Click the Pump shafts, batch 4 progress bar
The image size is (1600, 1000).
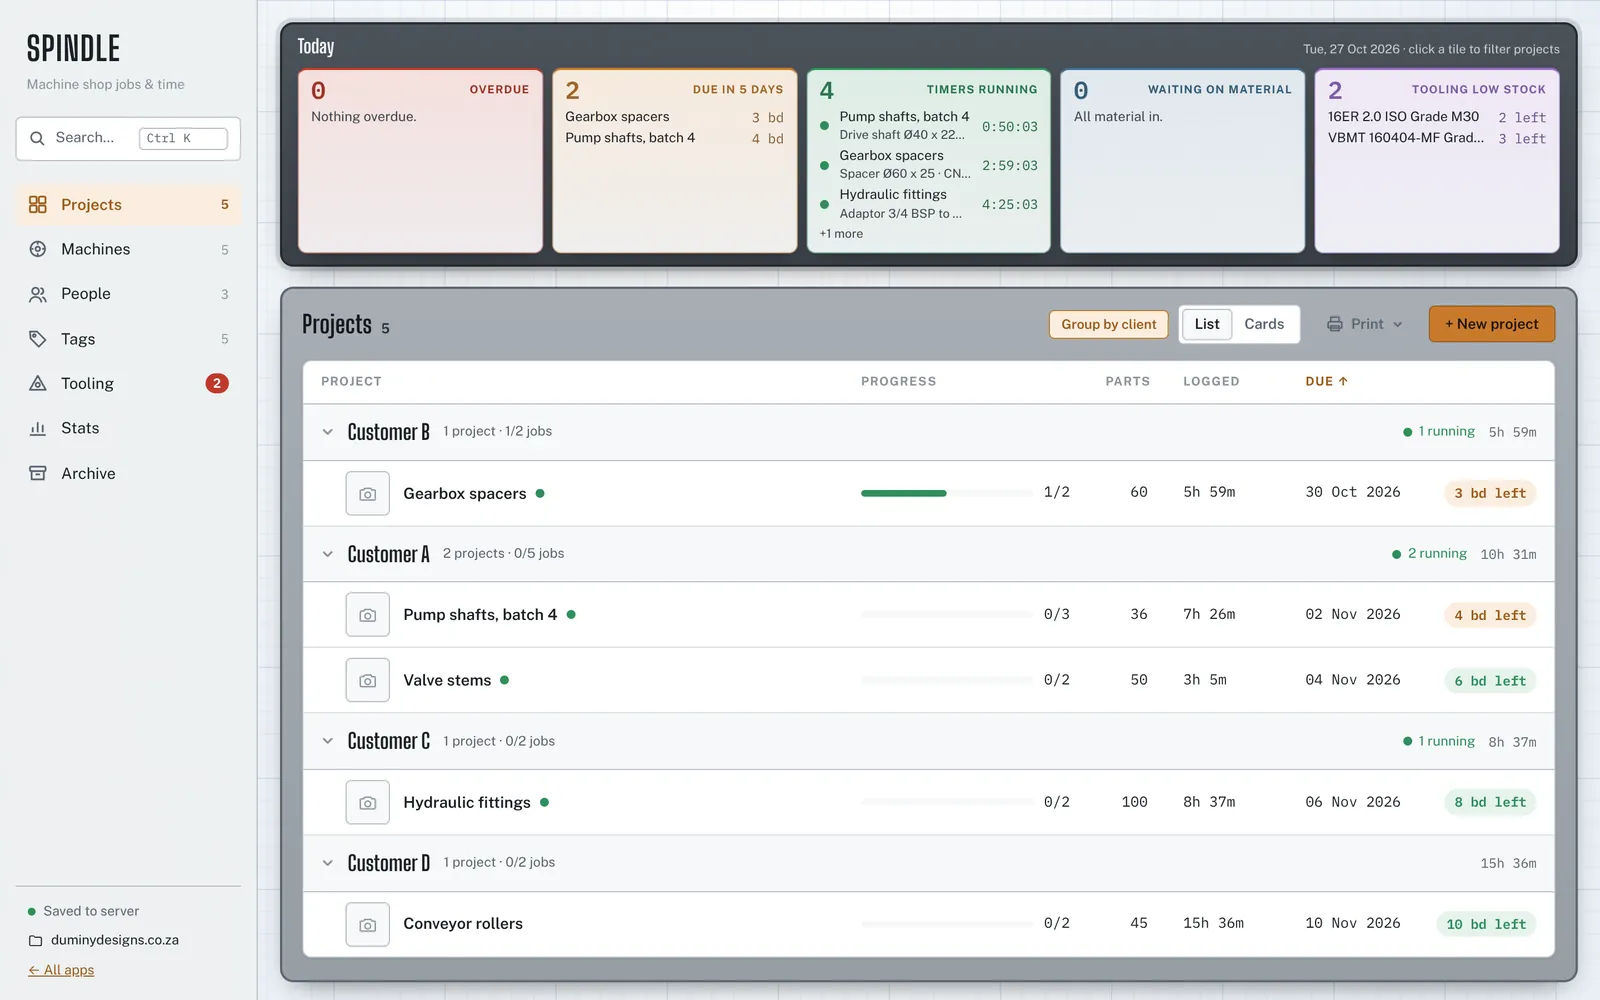coord(946,614)
